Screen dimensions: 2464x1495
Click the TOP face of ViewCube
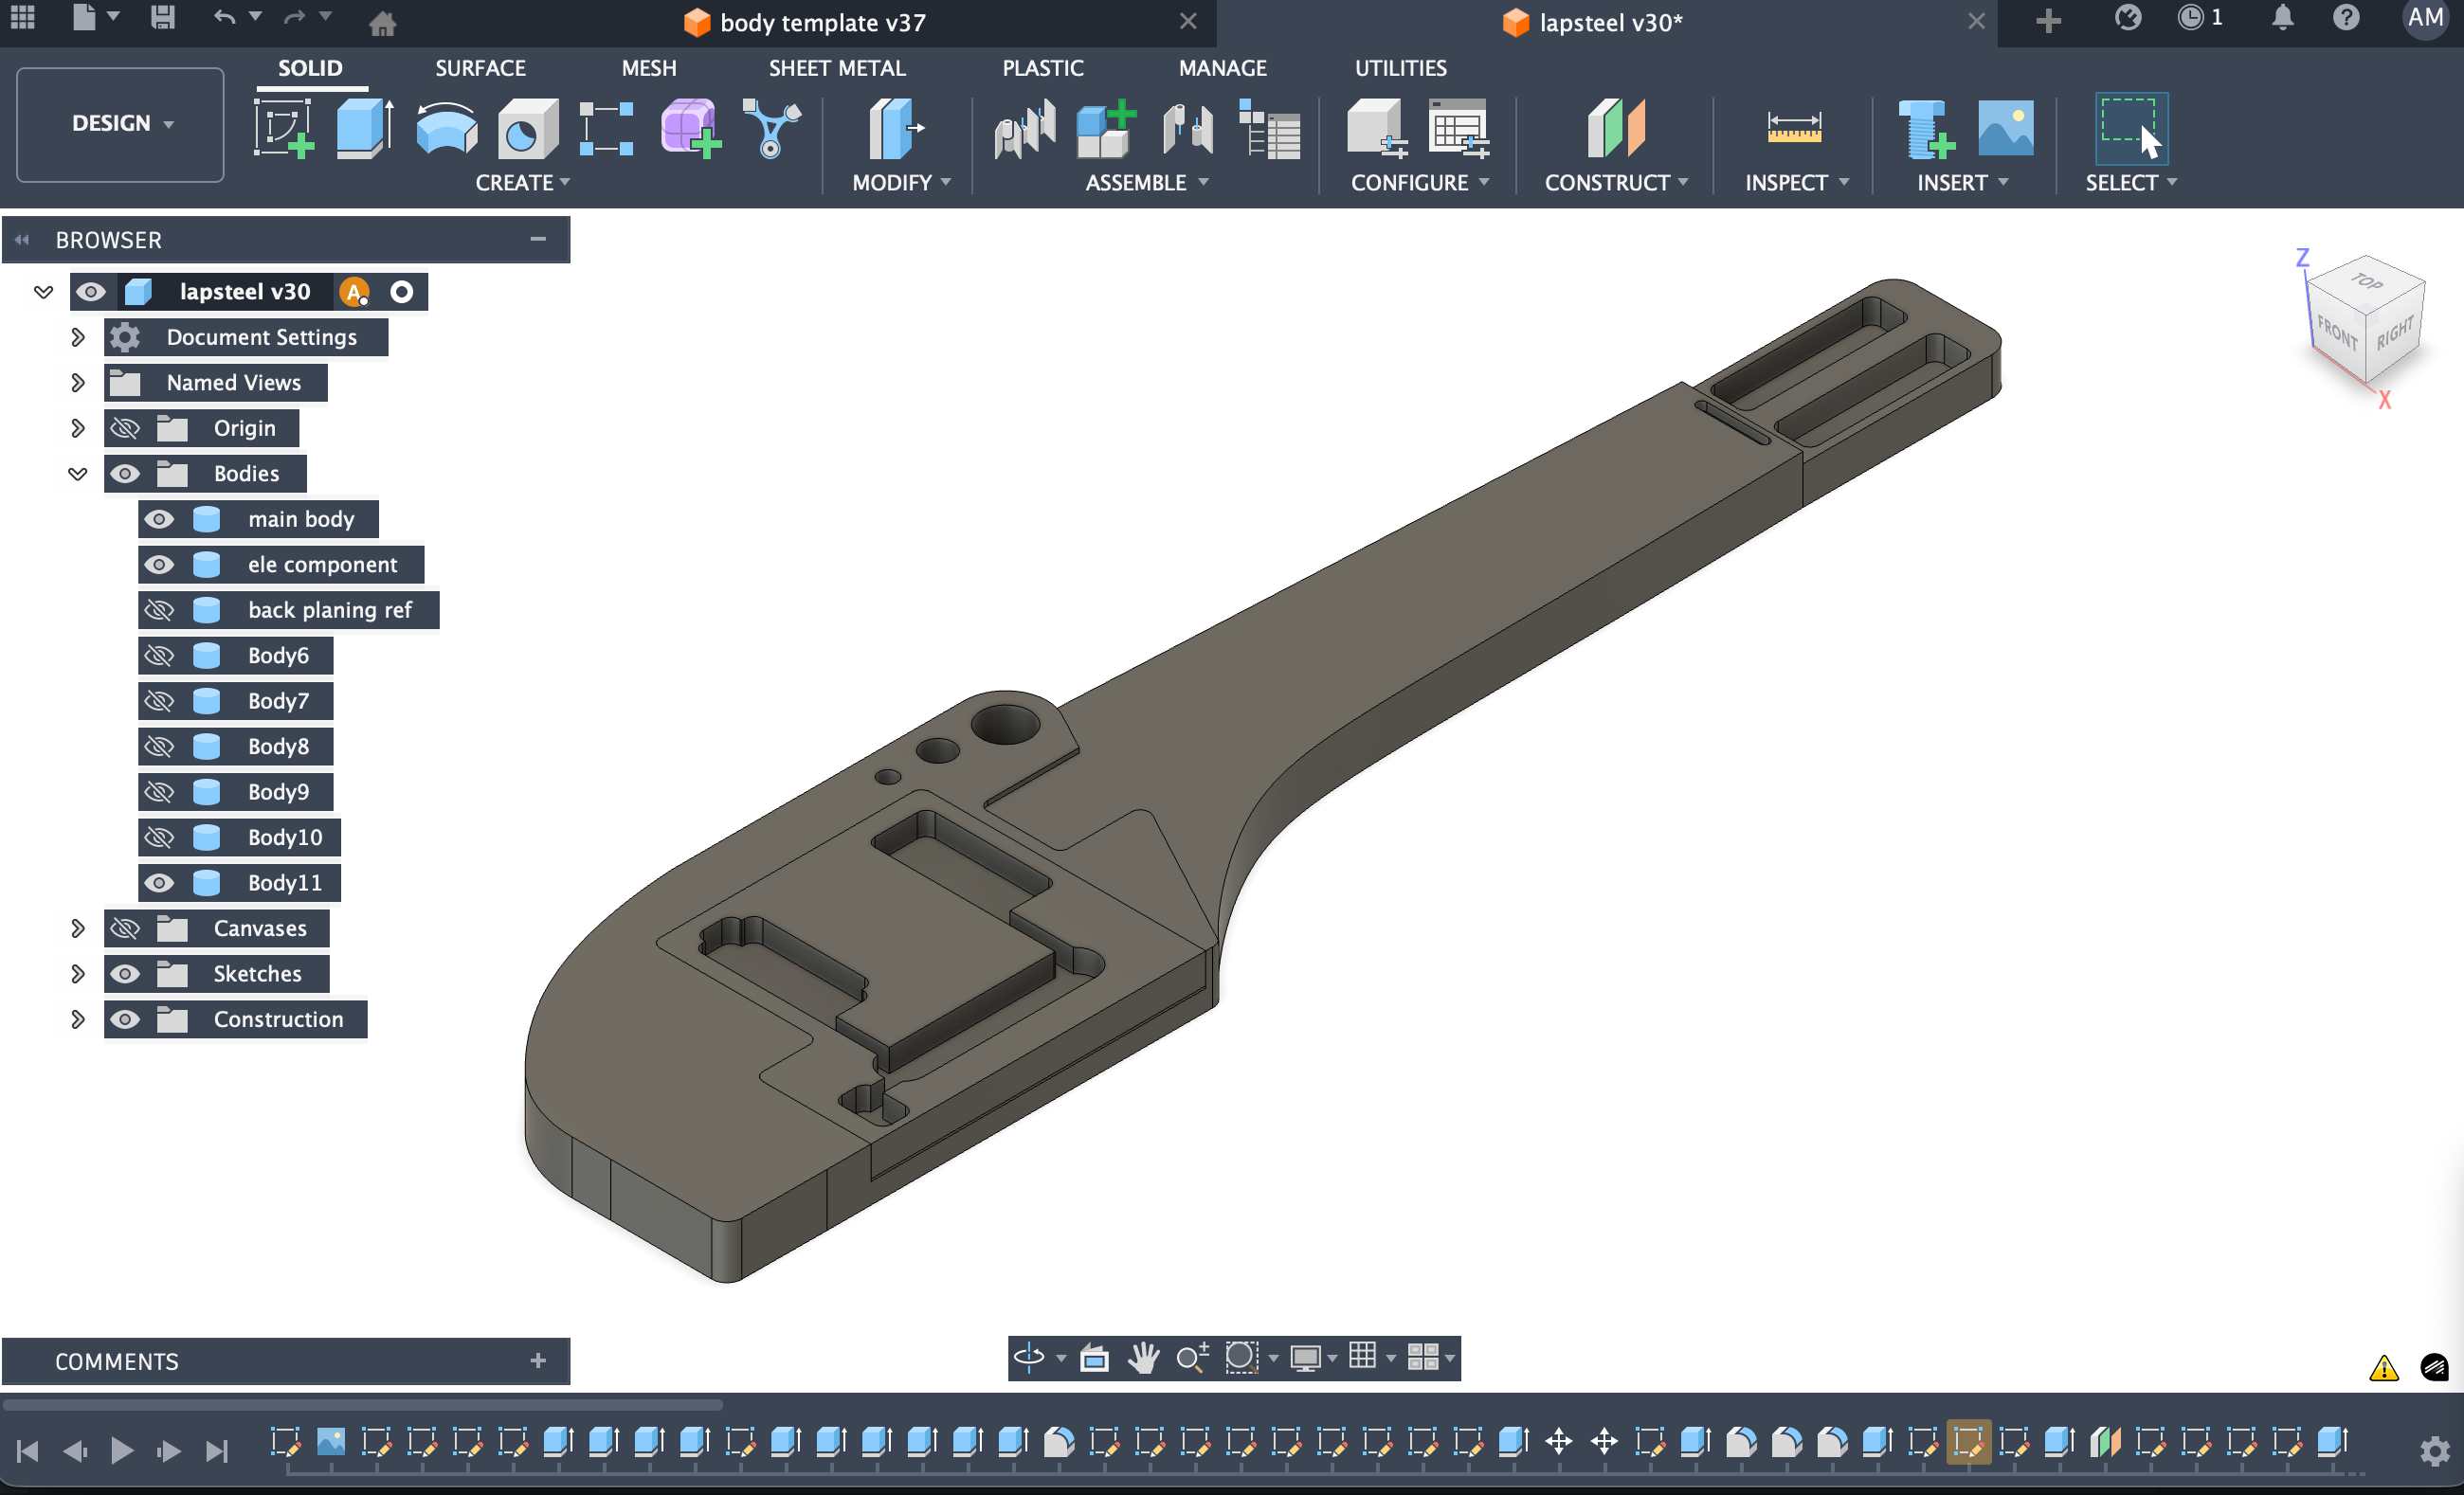pos(2366,282)
